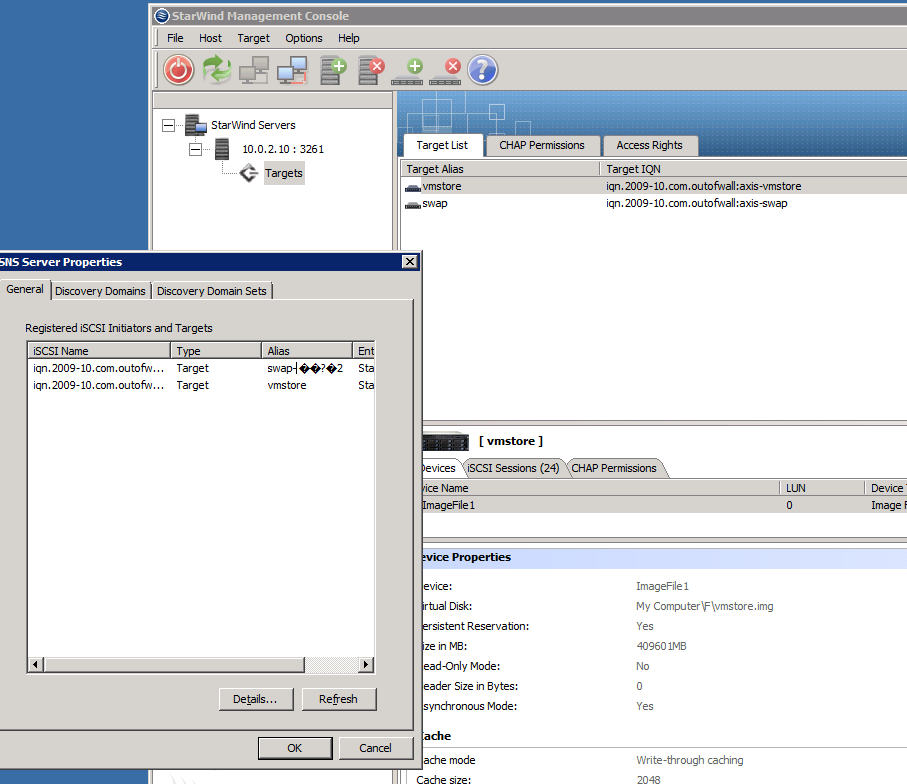Click the Refresh button in dialog

click(338, 699)
